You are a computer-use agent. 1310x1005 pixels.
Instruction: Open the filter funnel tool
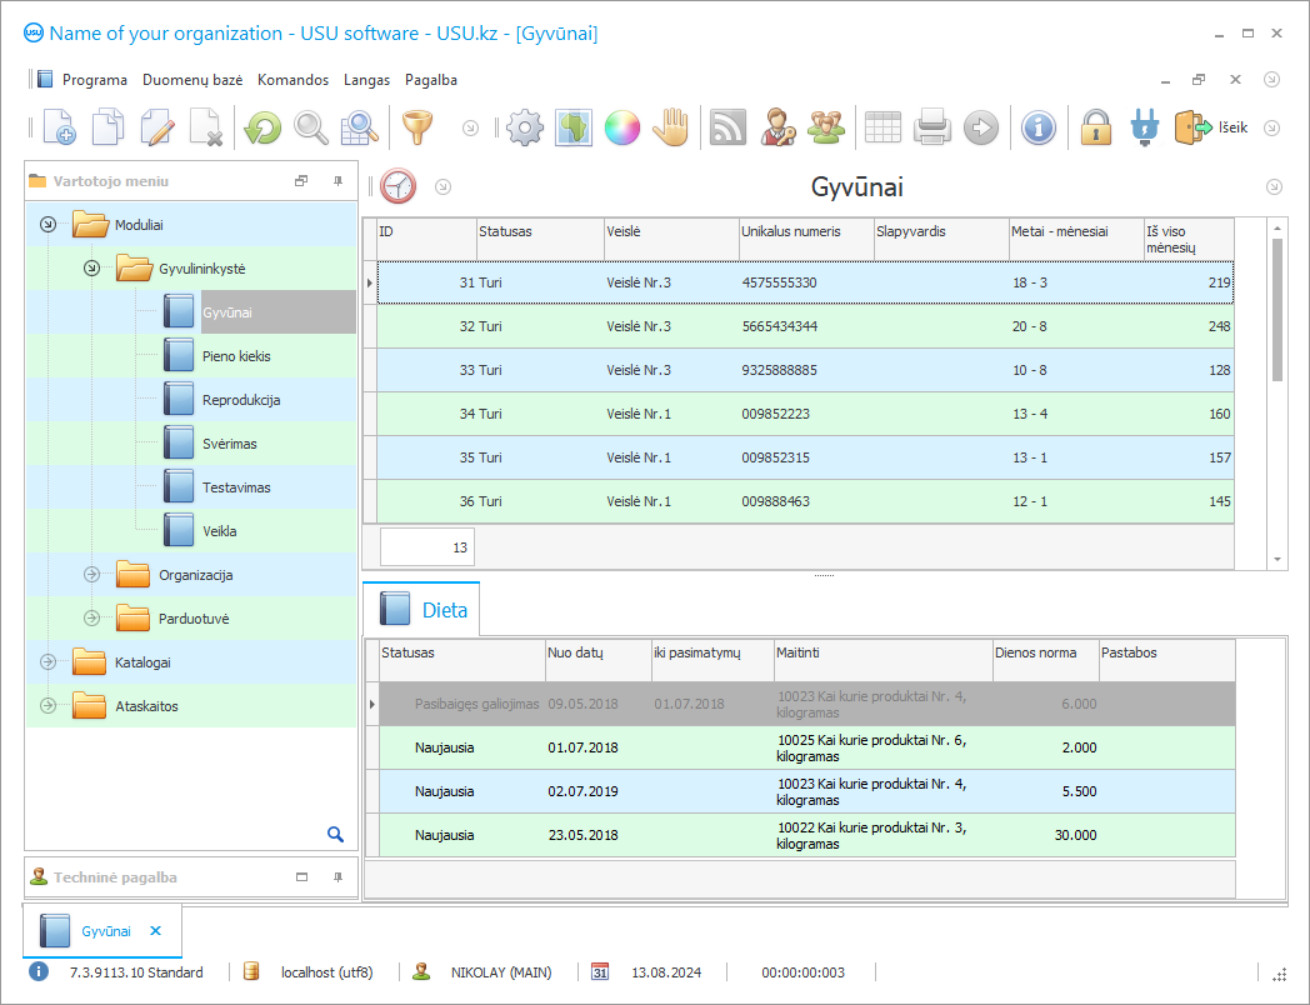click(x=417, y=128)
